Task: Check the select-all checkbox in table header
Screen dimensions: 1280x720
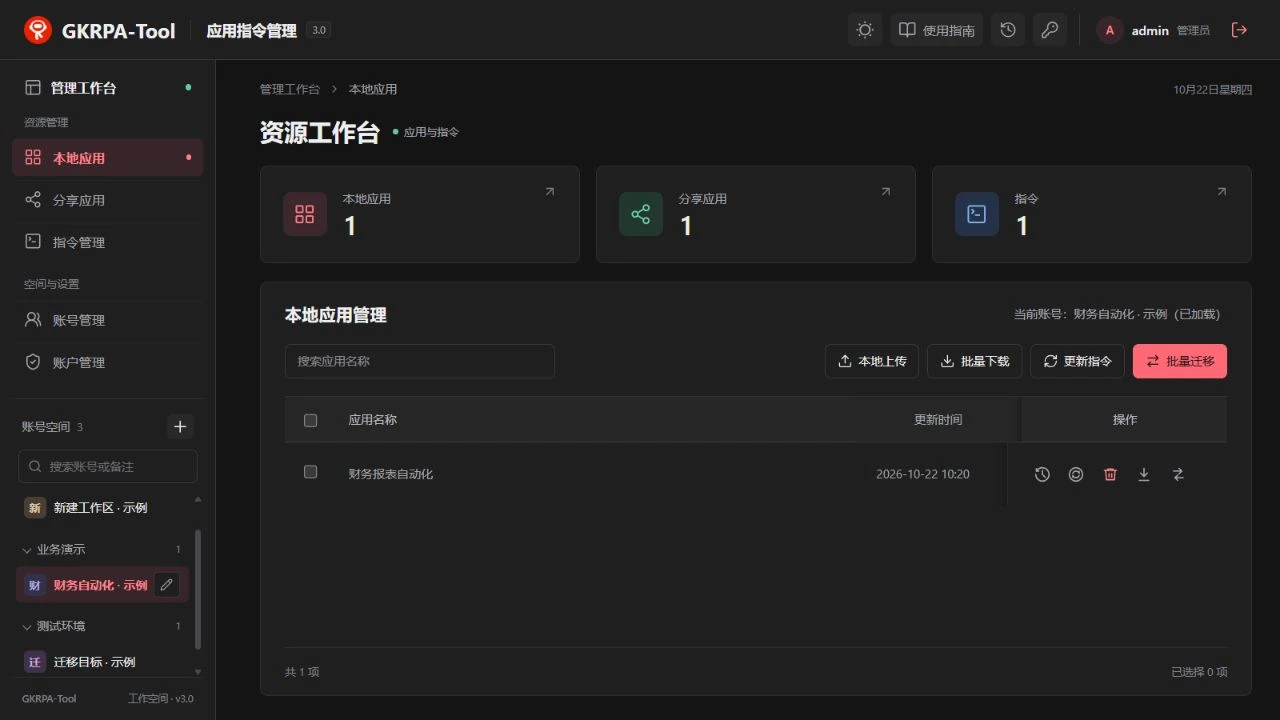Action: (310, 420)
